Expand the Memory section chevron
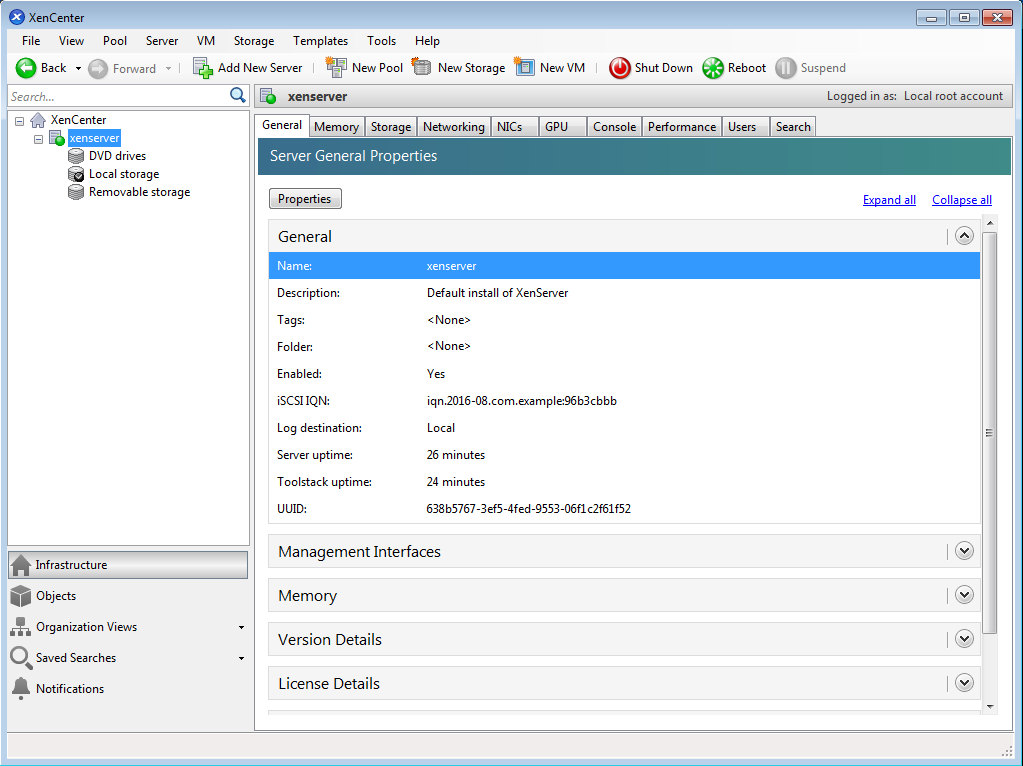This screenshot has height=766, width=1023. point(964,595)
